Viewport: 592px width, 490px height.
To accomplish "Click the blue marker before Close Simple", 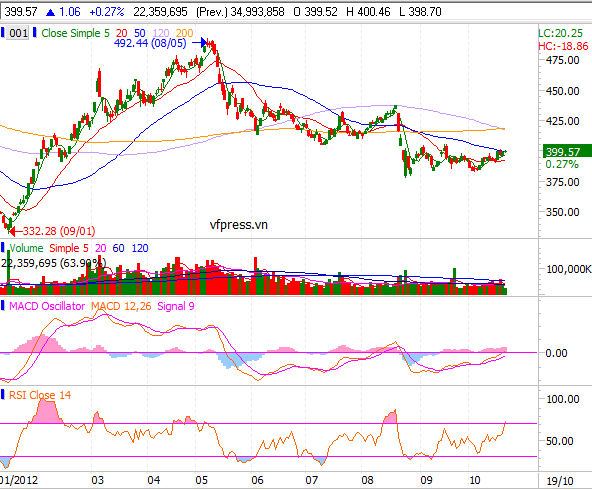I will [x=35, y=33].
